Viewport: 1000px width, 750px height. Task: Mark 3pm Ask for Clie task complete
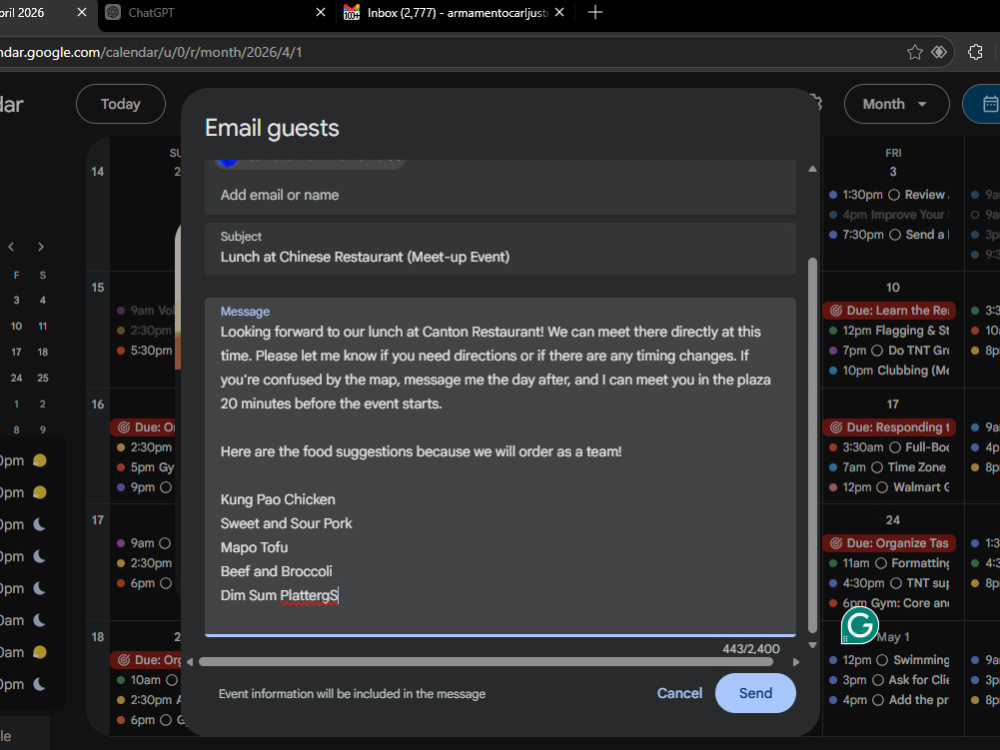click(878, 680)
